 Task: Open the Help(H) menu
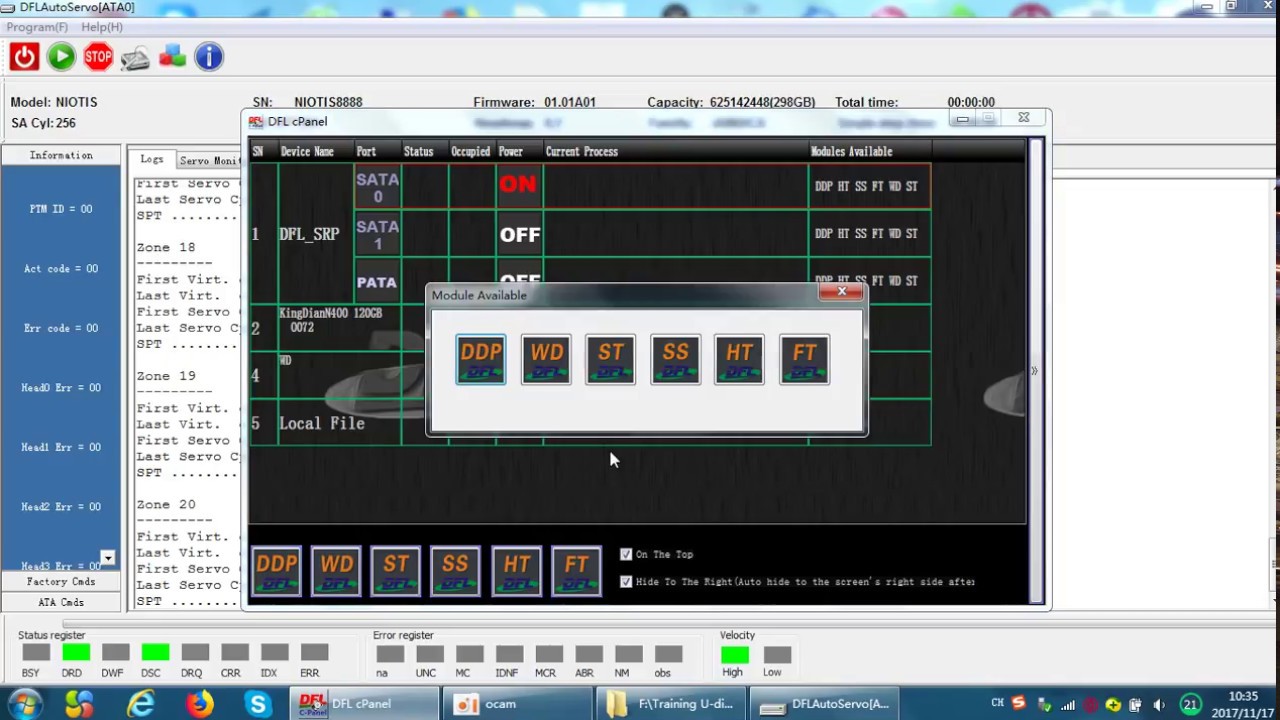[x=102, y=27]
